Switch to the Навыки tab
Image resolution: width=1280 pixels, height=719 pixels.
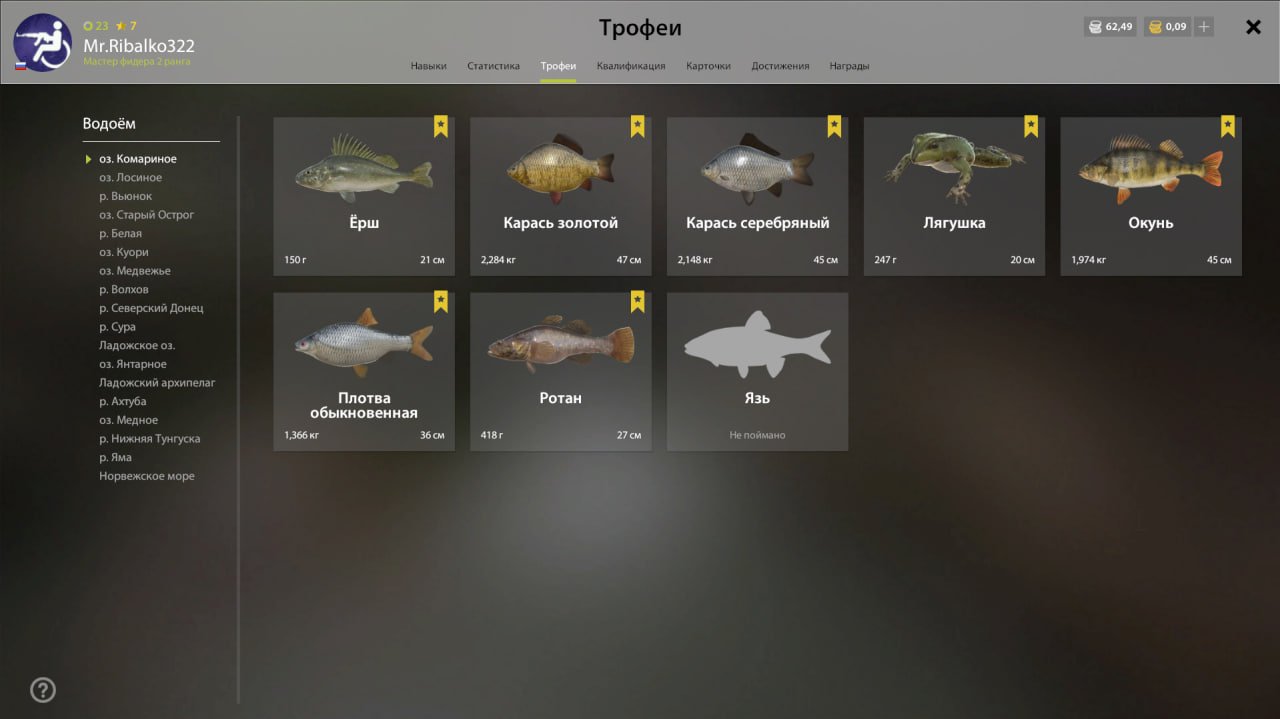pos(428,66)
